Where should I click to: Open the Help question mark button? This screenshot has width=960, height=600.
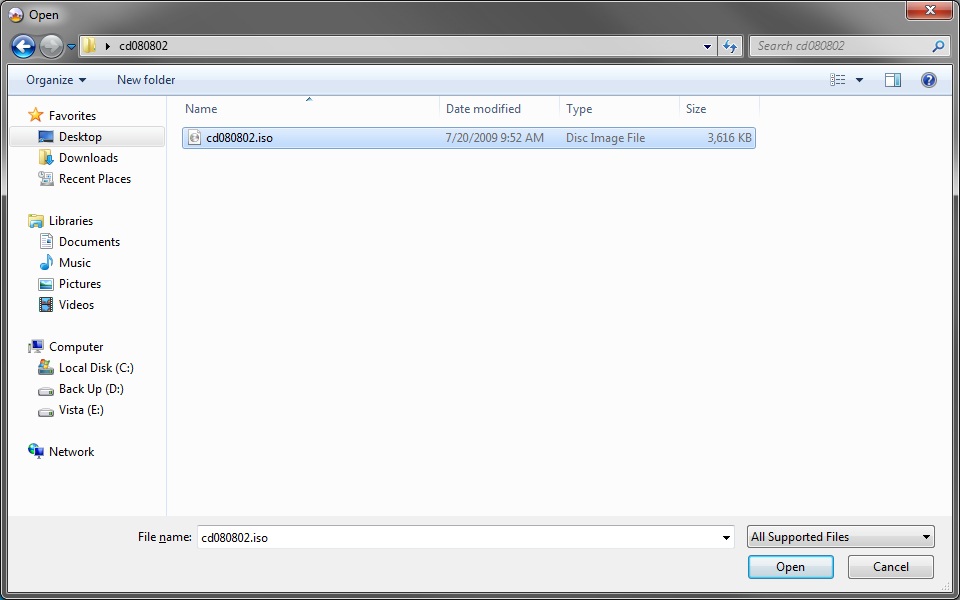pyautogui.click(x=928, y=80)
